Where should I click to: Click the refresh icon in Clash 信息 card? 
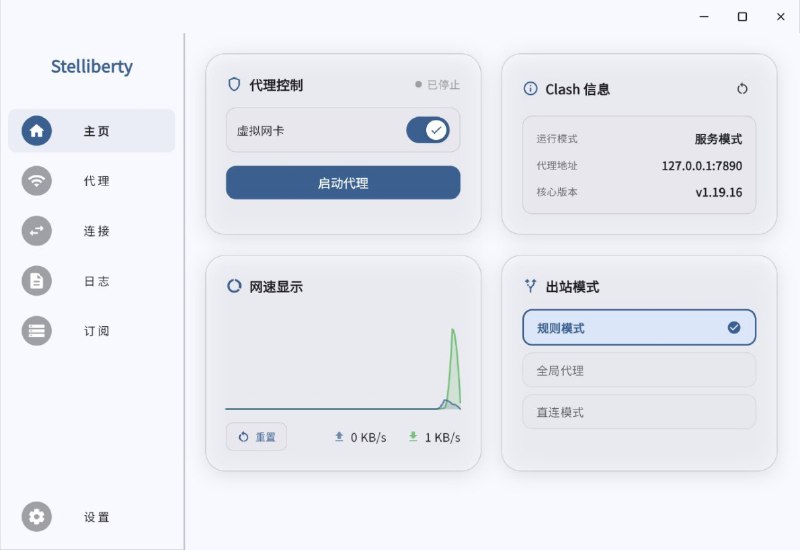[x=742, y=89]
